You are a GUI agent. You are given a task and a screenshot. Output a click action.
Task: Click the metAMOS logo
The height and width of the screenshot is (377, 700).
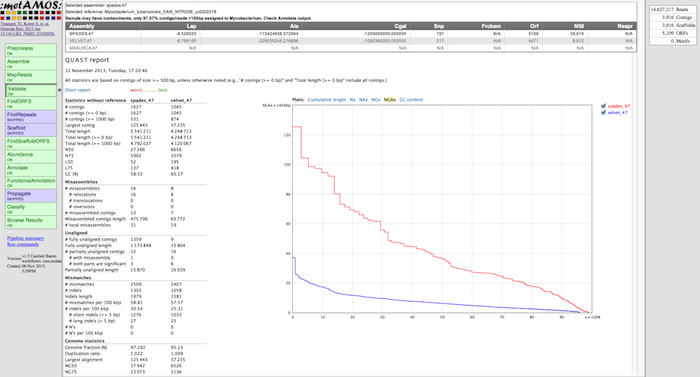[x=31, y=9]
